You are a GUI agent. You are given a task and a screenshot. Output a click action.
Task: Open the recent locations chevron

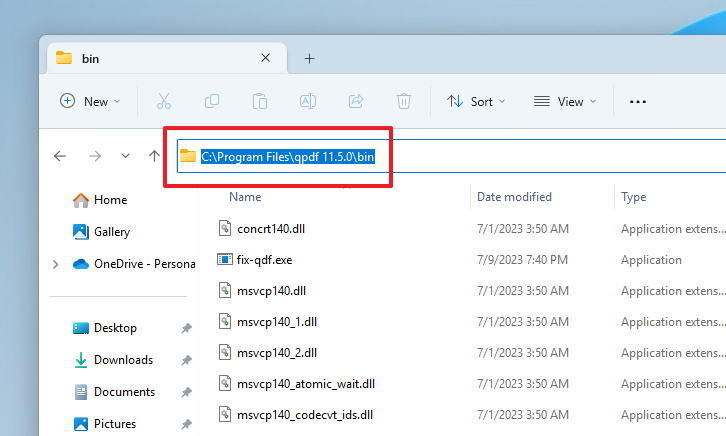pos(125,156)
